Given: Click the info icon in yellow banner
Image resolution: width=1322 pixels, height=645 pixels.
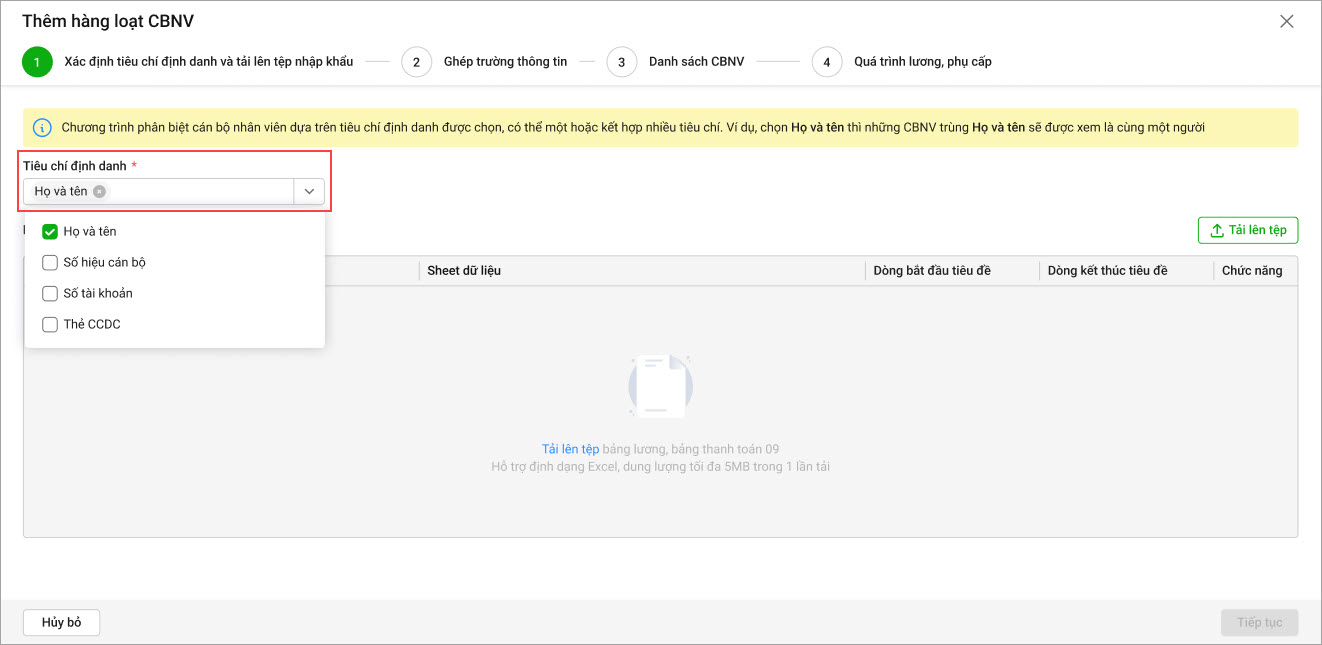Looking at the screenshot, I should coord(42,128).
